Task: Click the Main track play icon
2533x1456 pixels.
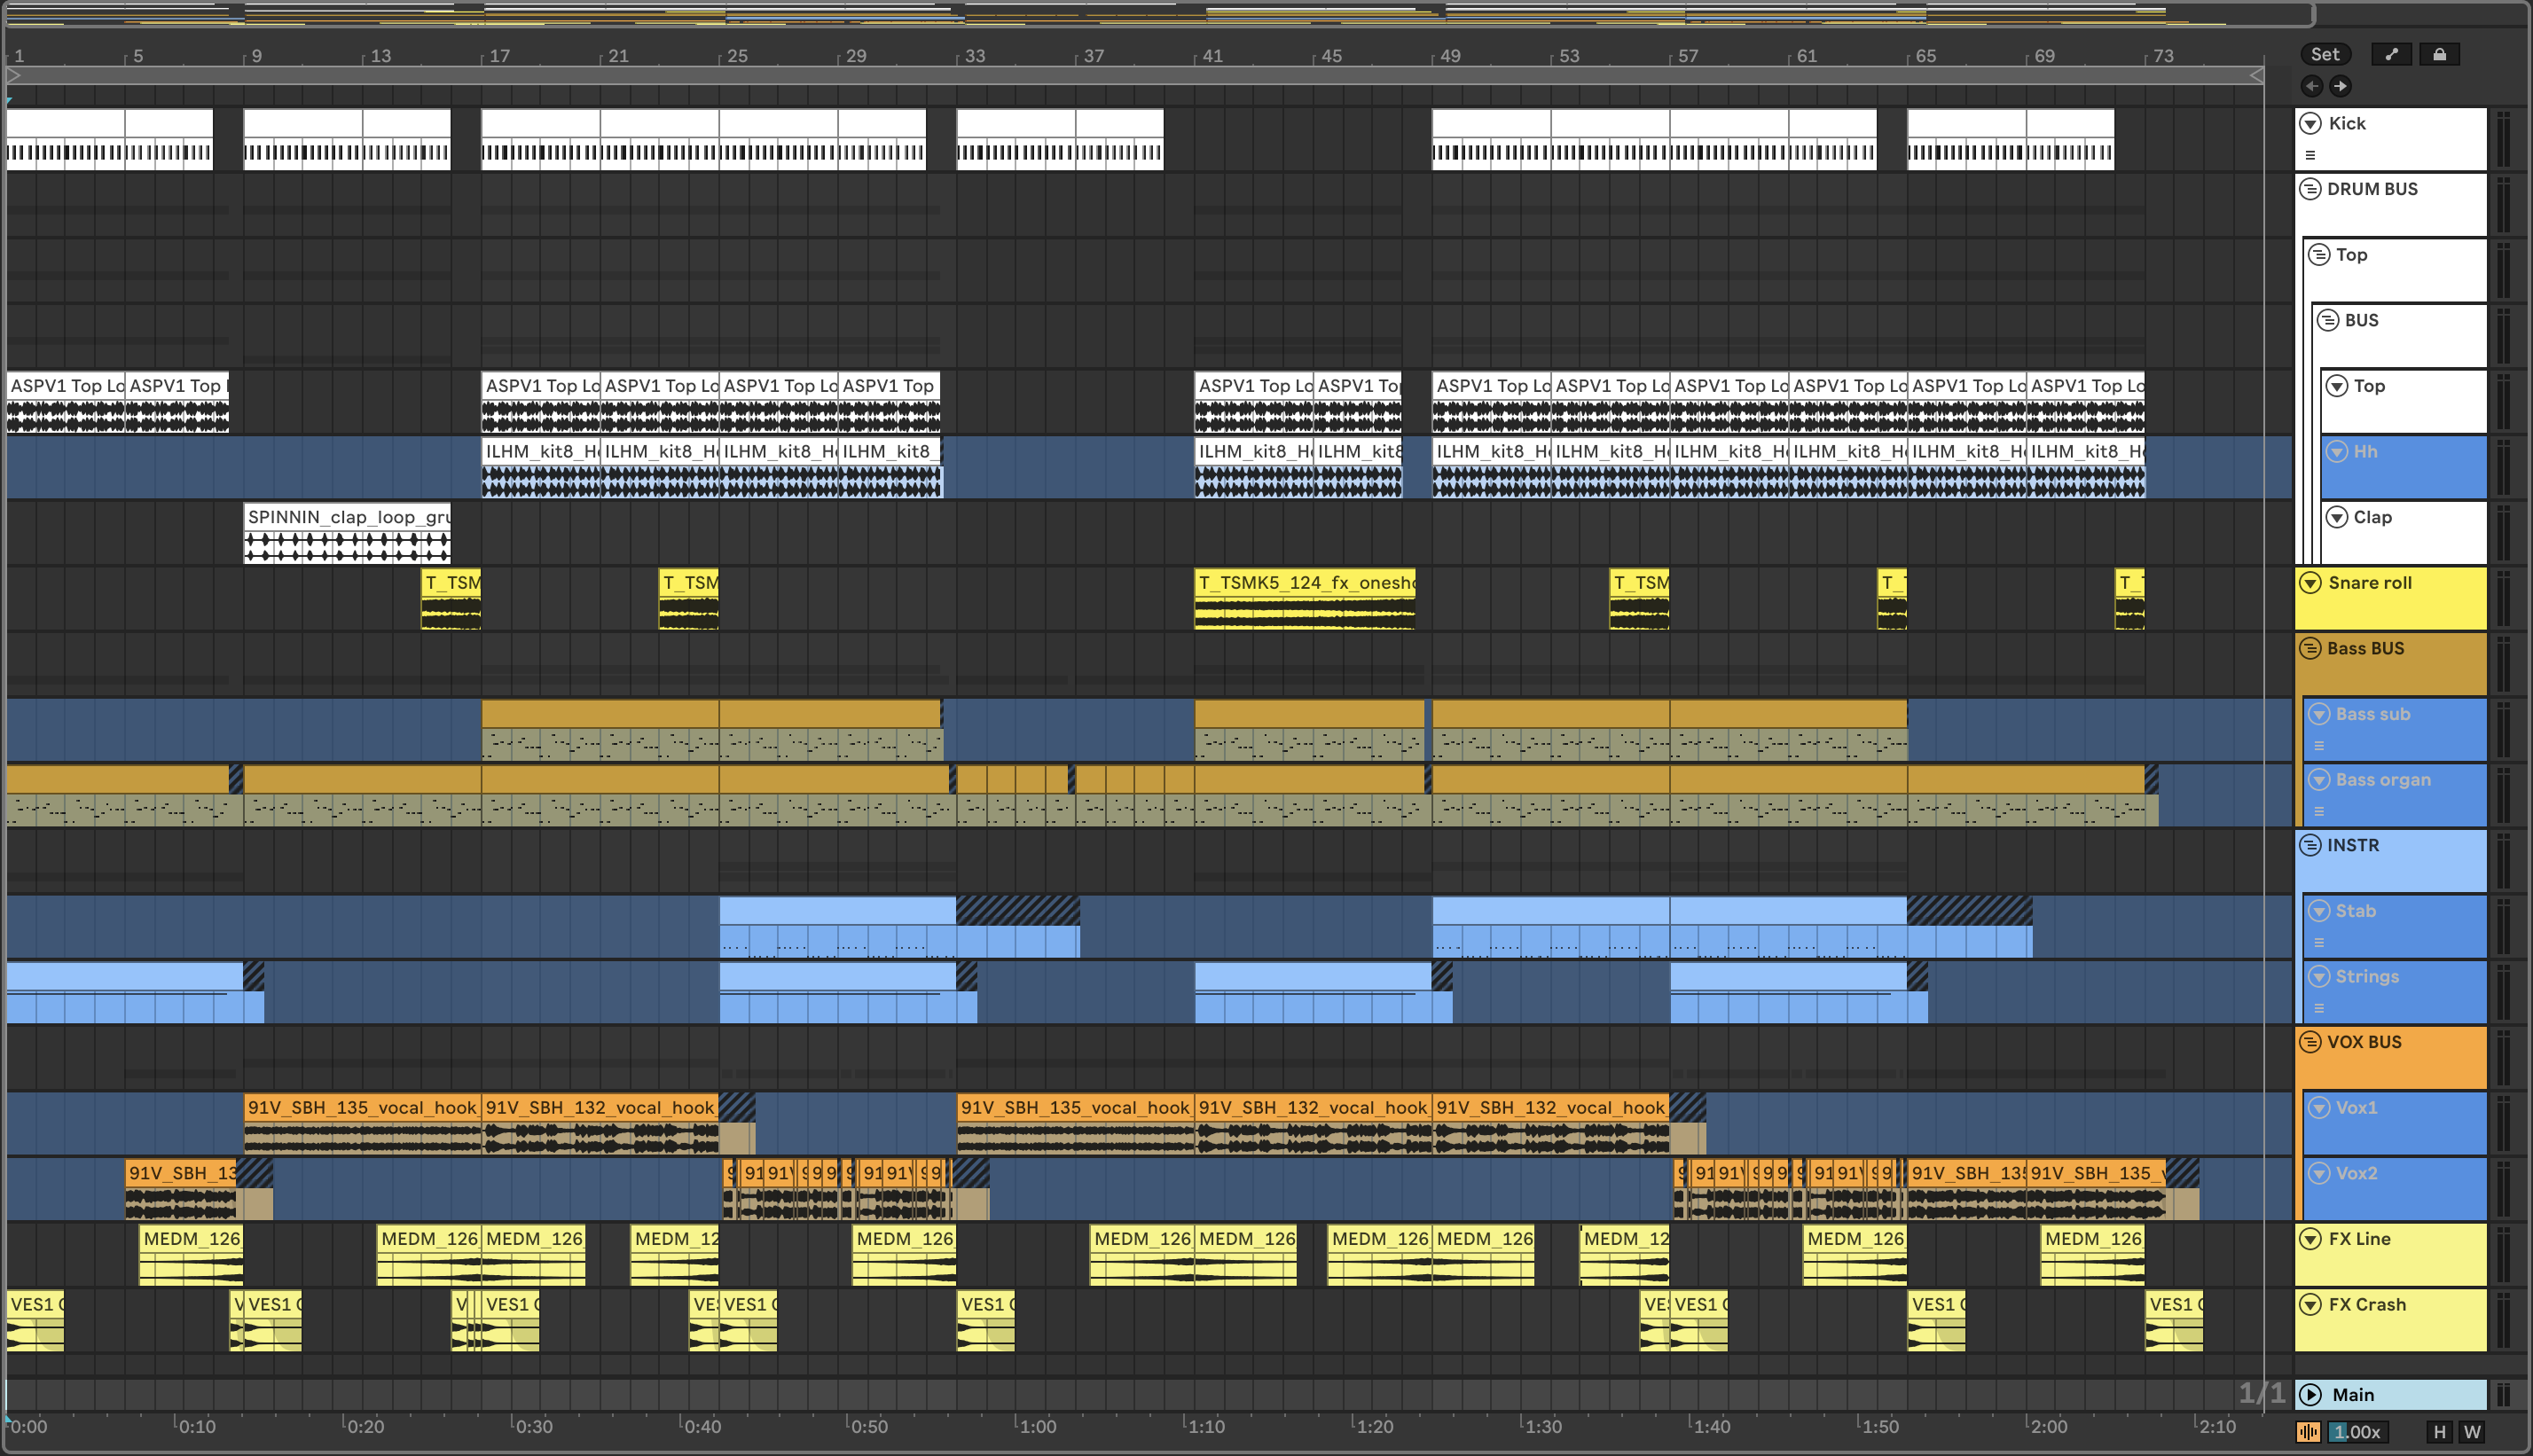Action: point(2311,1395)
